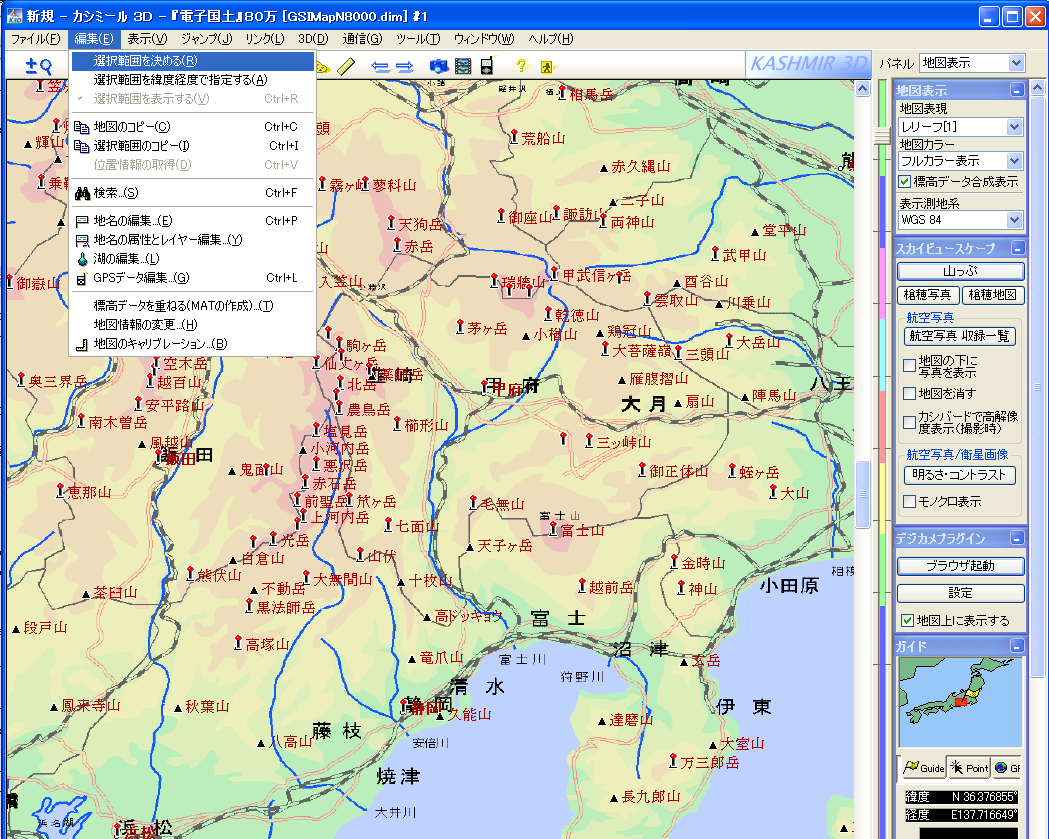Image resolution: width=1049 pixels, height=839 pixels.
Task: Click the GPS data edit icon
Action: tap(82, 279)
